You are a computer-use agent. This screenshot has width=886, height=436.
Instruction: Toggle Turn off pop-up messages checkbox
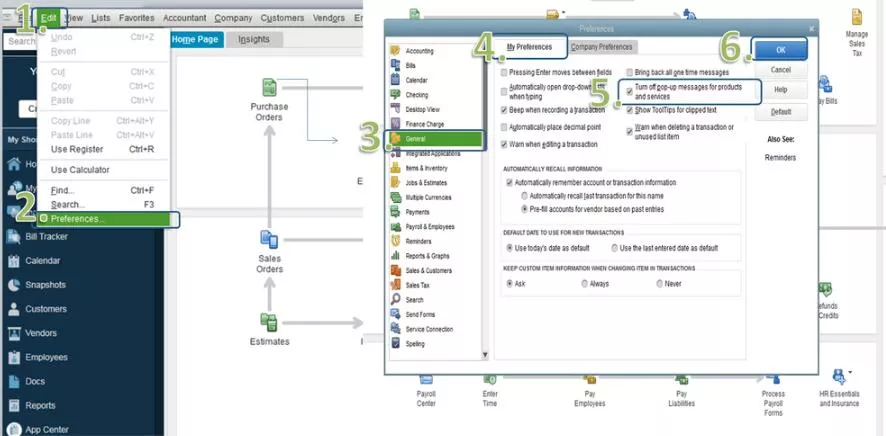pyautogui.click(x=630, y=90)
